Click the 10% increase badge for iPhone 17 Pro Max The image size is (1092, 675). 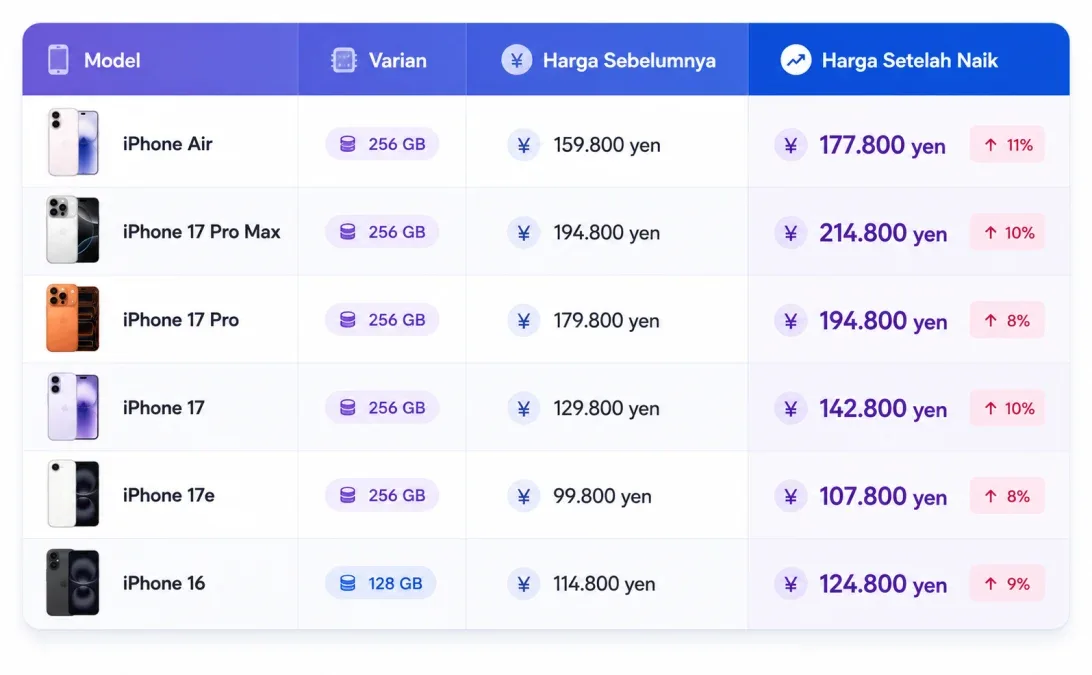click(1007, 232)
